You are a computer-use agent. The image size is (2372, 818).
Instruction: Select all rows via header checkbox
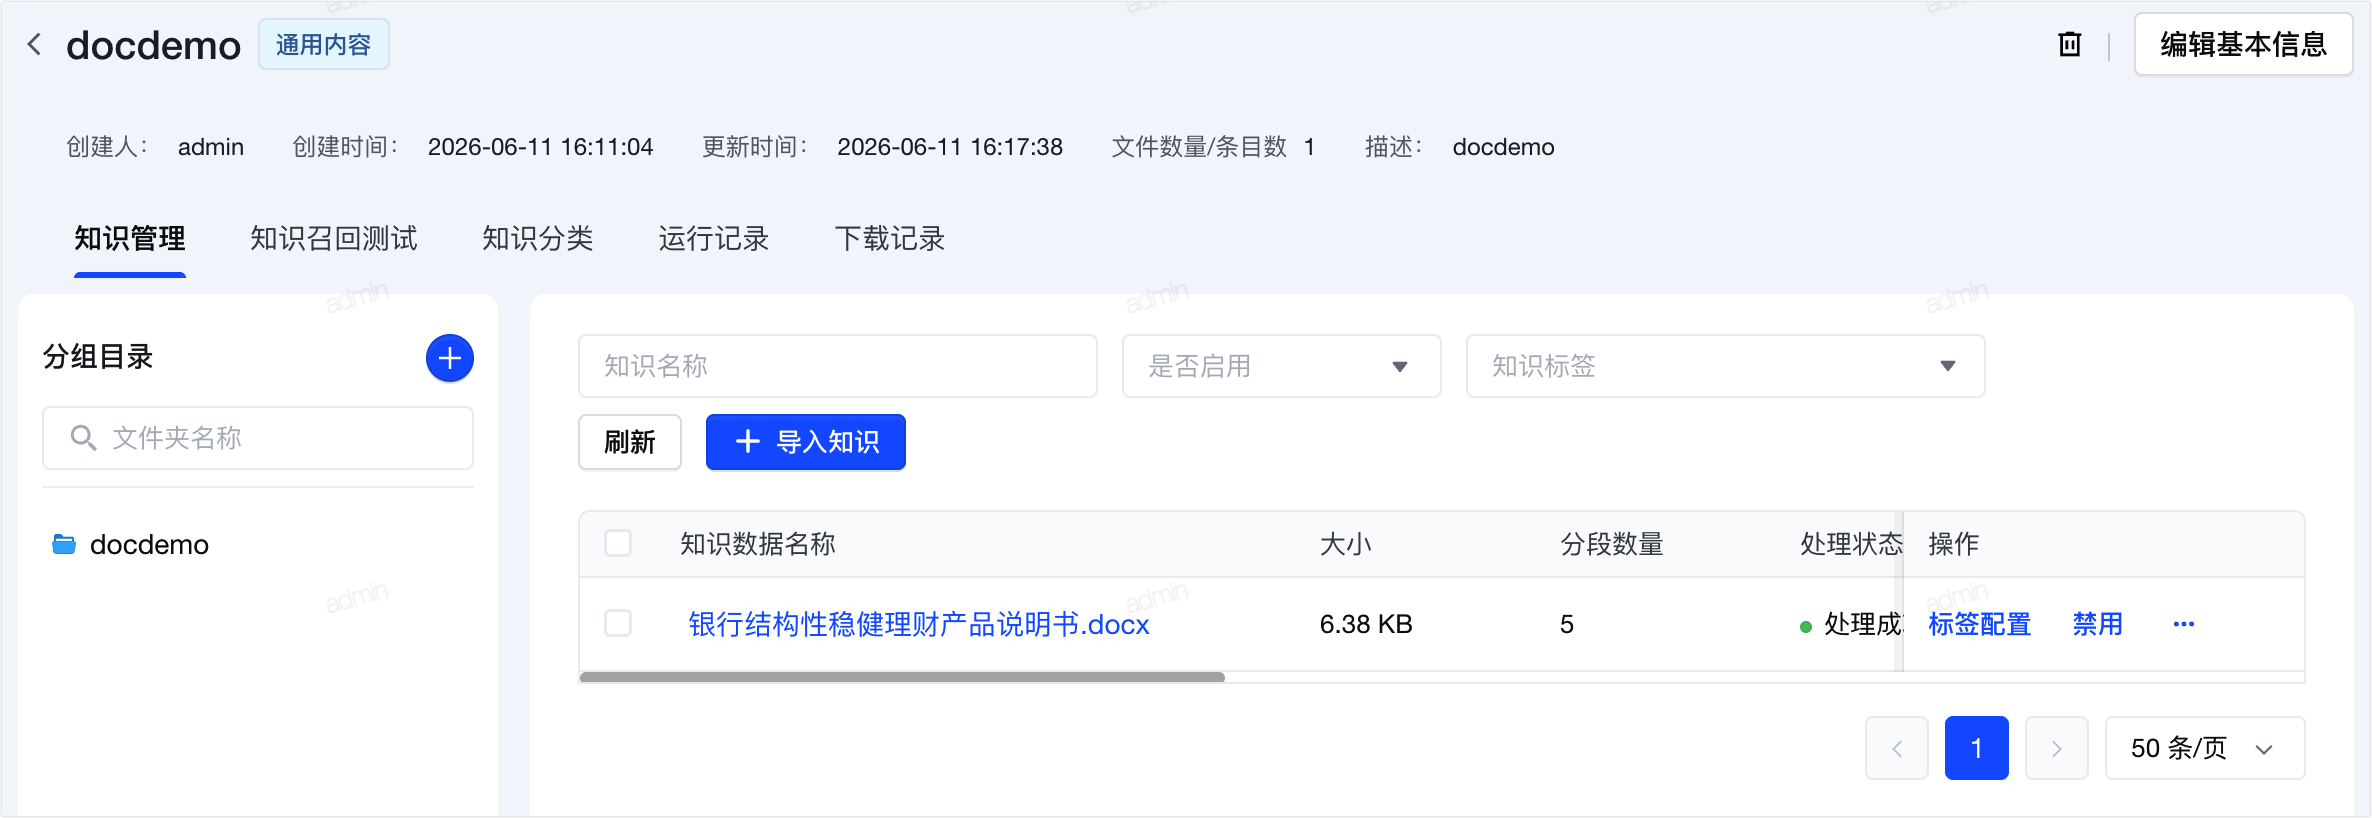618,543
